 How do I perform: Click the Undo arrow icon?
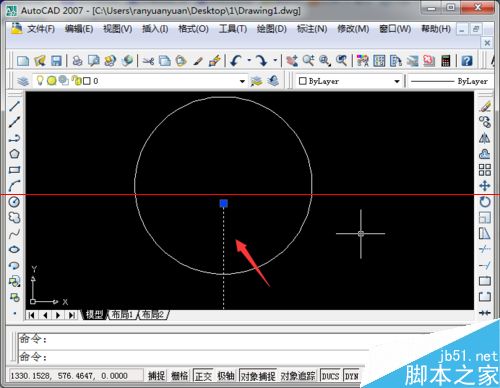[236, 61]
